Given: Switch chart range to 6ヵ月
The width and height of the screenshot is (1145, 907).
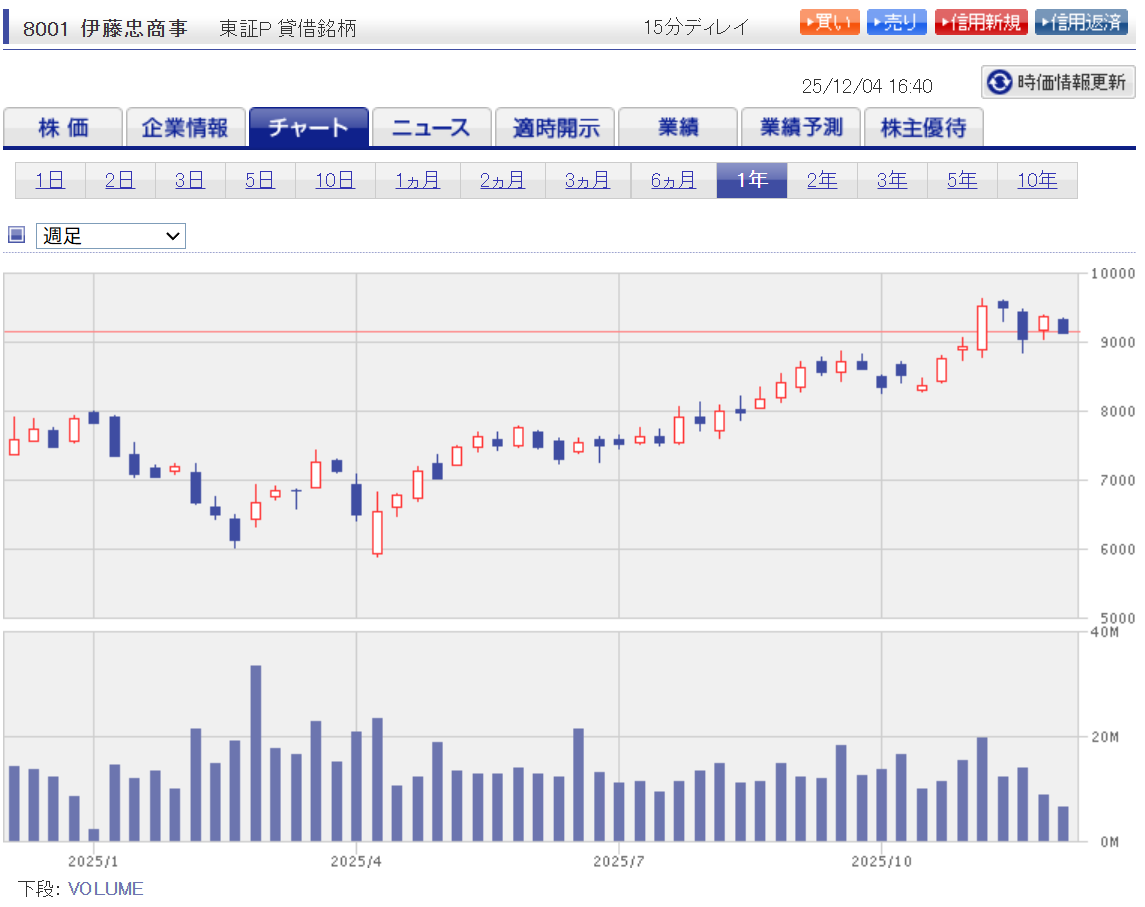Looking at the screenshot, I should [x=673, y=180].
